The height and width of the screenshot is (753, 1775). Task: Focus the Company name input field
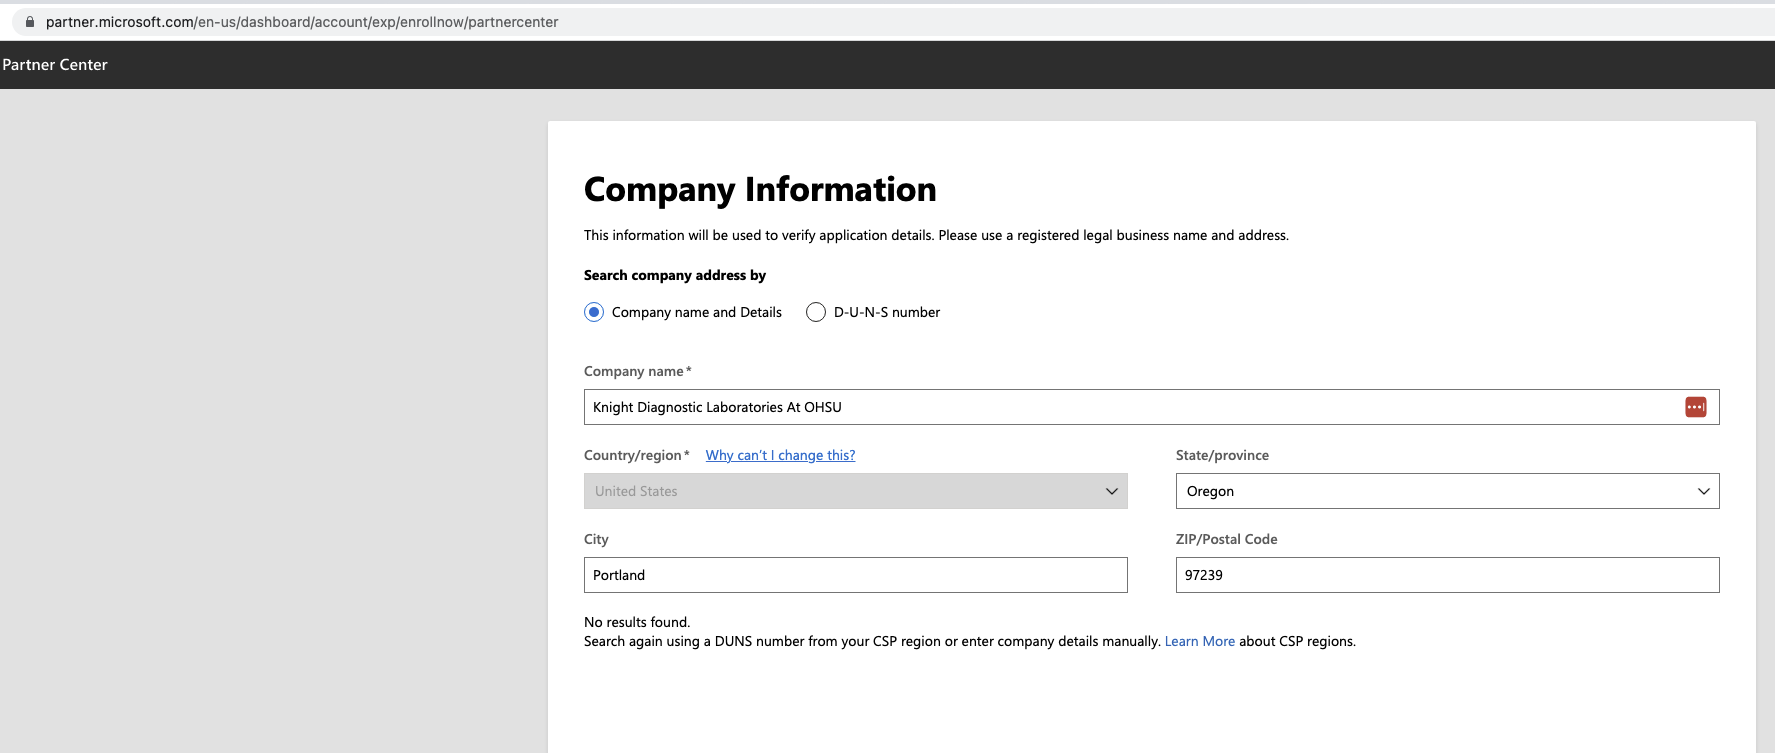click(1151, 407)
